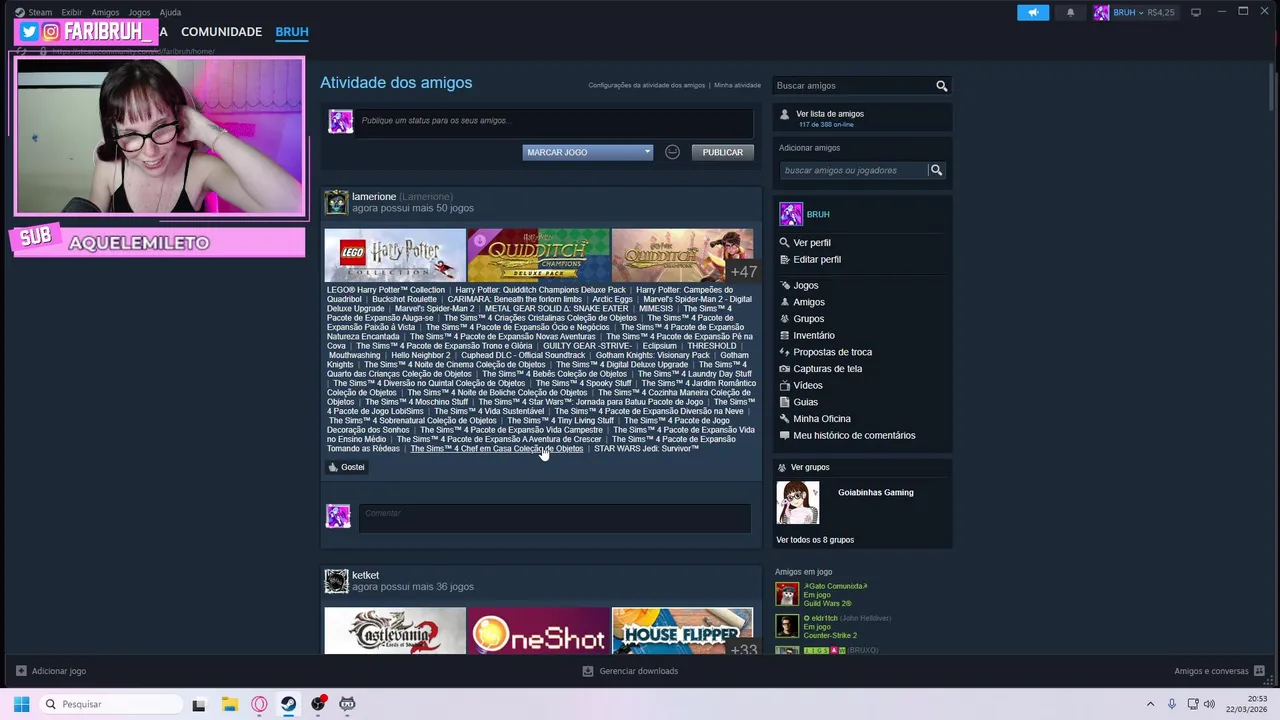
Task: Click the Steam icon in the taskbar
Action: (x=288, y=704)
